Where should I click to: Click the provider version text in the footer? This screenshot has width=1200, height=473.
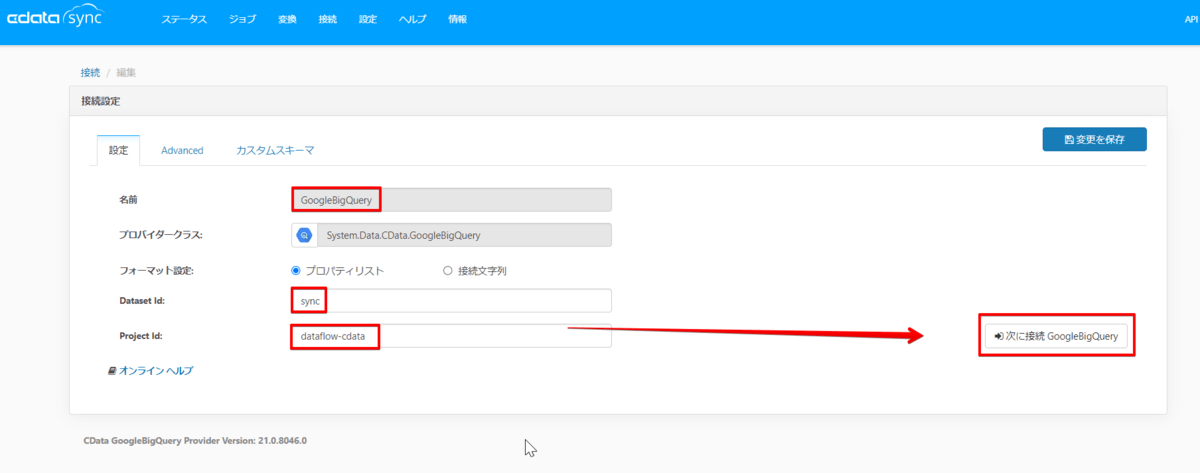click(195, 440)
